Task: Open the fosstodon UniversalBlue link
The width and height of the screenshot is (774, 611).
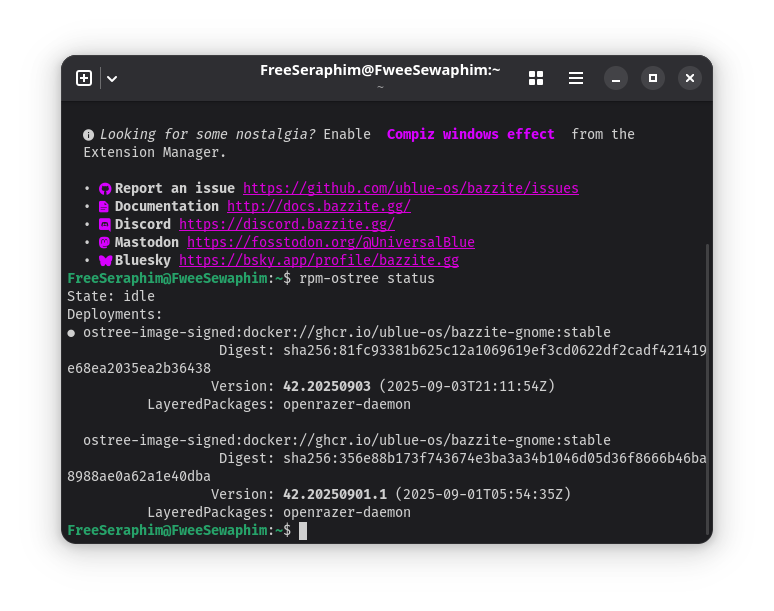Action: pyautogui.click(x=331, y=242)
